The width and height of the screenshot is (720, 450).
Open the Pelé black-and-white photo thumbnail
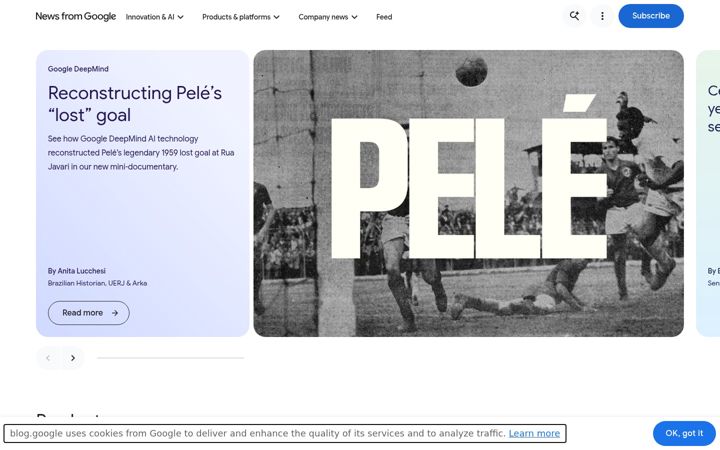click(x=468, y=193)
